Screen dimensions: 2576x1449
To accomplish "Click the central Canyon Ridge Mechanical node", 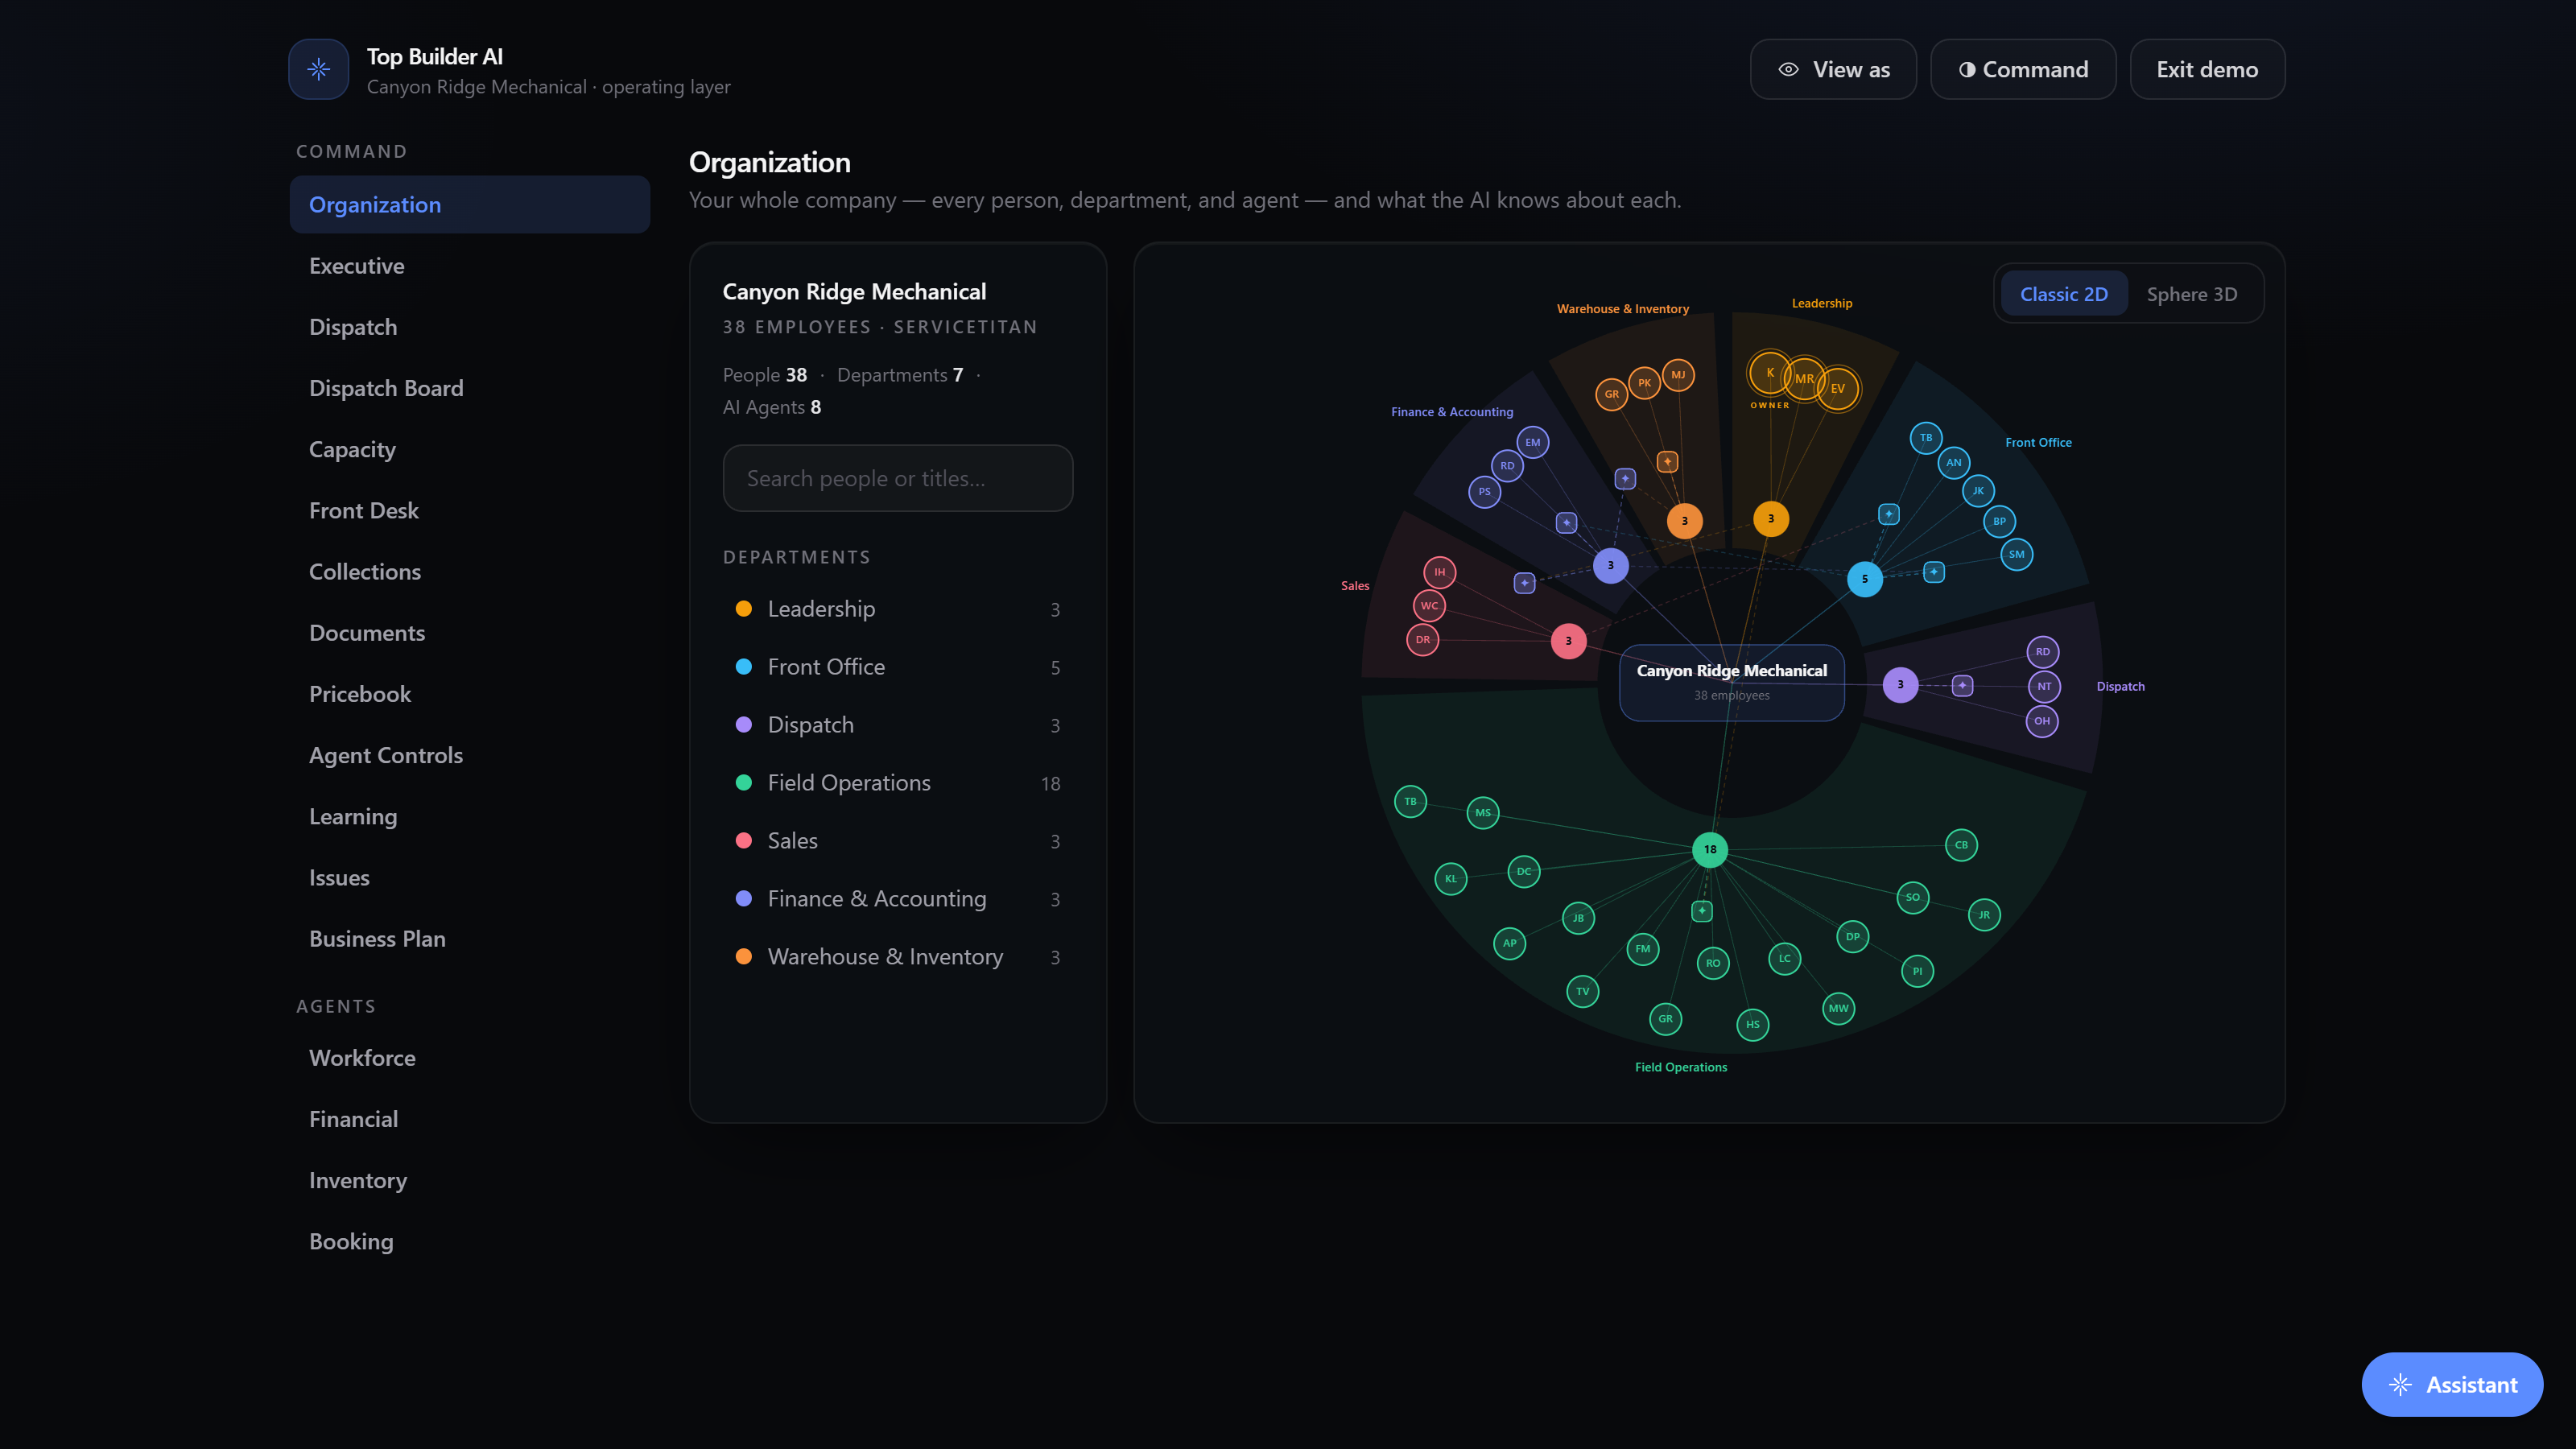I will (1731, 682).
